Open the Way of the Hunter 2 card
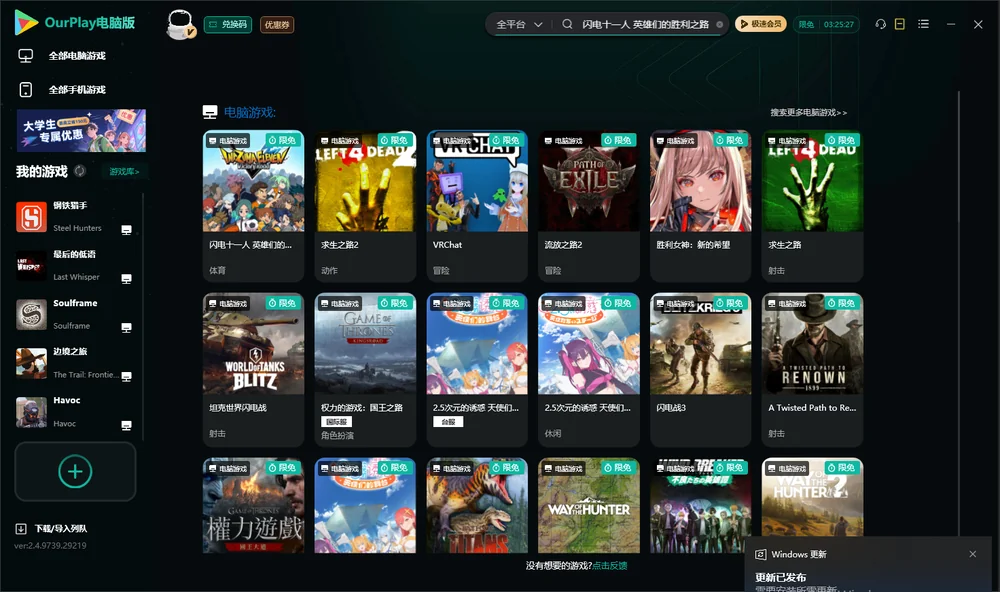Screen dimensions: 1000x592 coord(812,498)
